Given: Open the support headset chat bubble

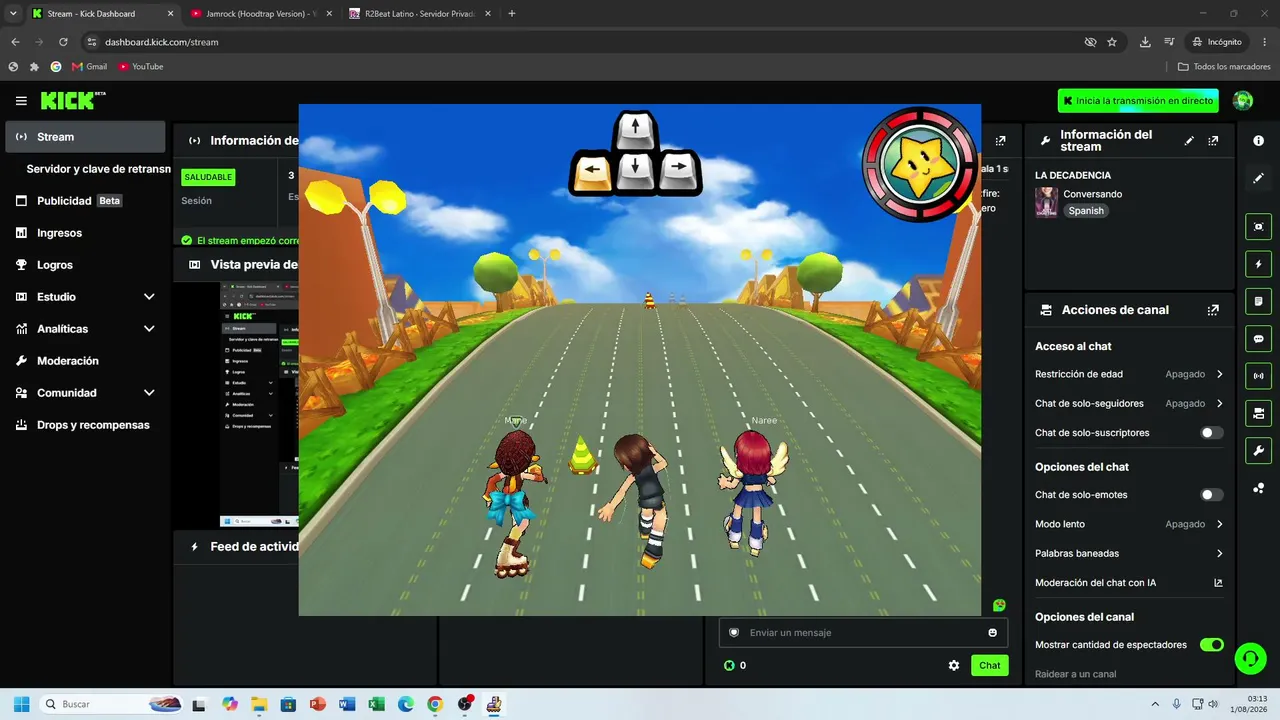Looking at the screenshot, I should pyautogui.click(x=1250, y=658).
